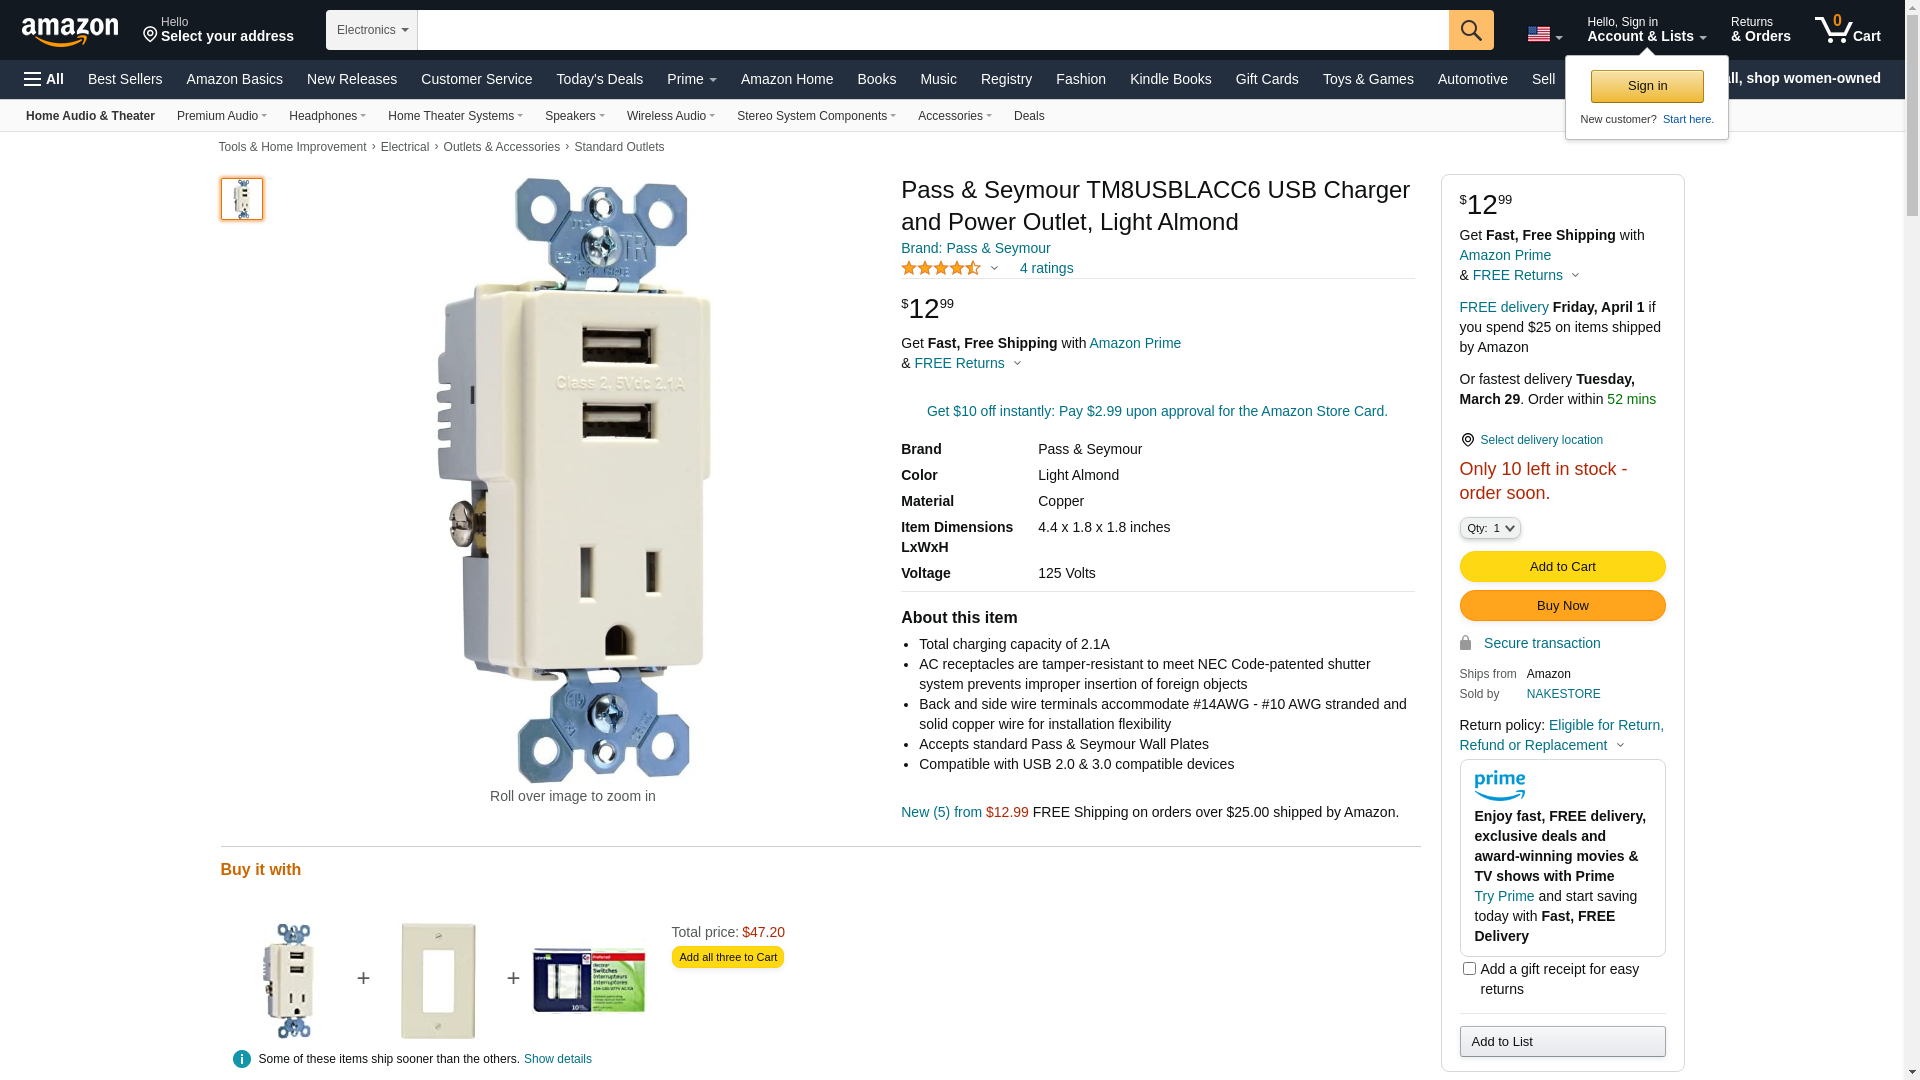The image size is (1920, 1080).
Task: Open the Headphones submenu
Action: point(327,116)
